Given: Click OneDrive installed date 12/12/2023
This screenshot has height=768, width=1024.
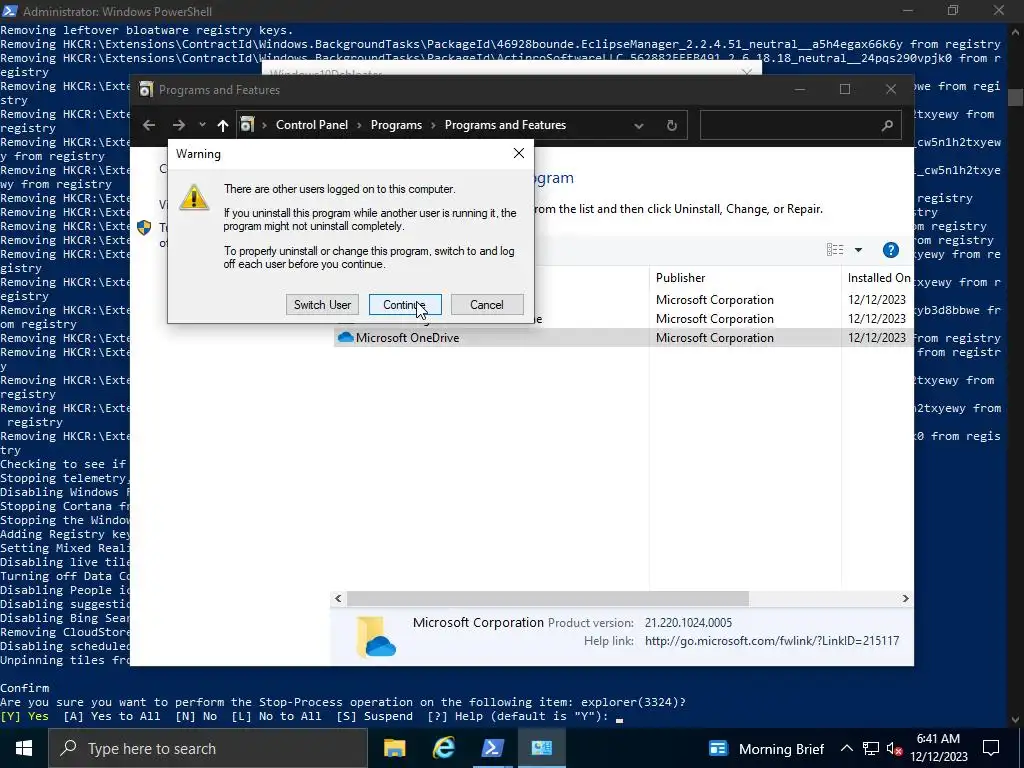Looking at the screenshot, I should (877, 338).
